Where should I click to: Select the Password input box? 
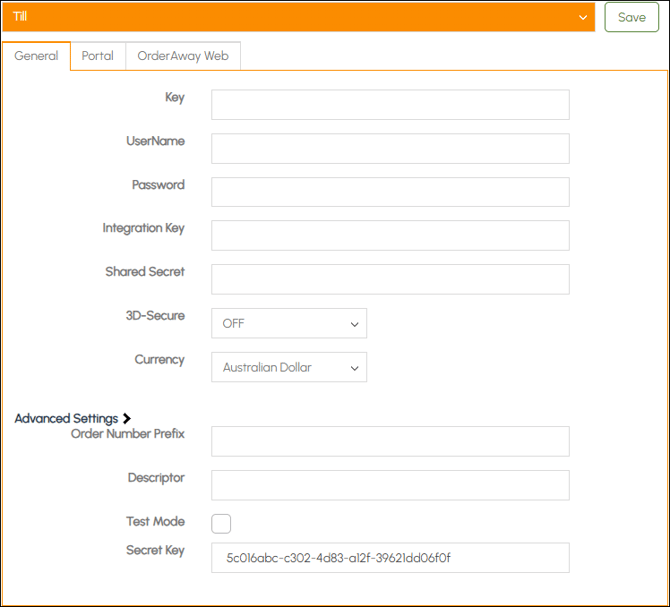pyautogui.click(x=390, y=192)
